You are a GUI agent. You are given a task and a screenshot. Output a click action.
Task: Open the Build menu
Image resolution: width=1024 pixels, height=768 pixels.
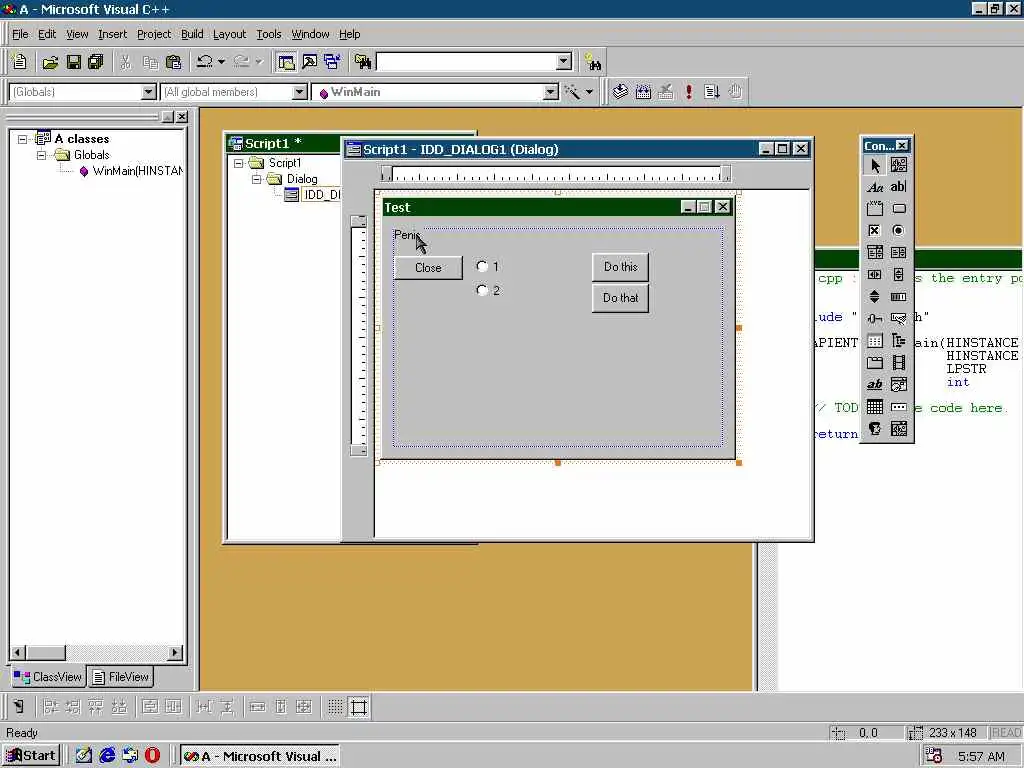192,34
